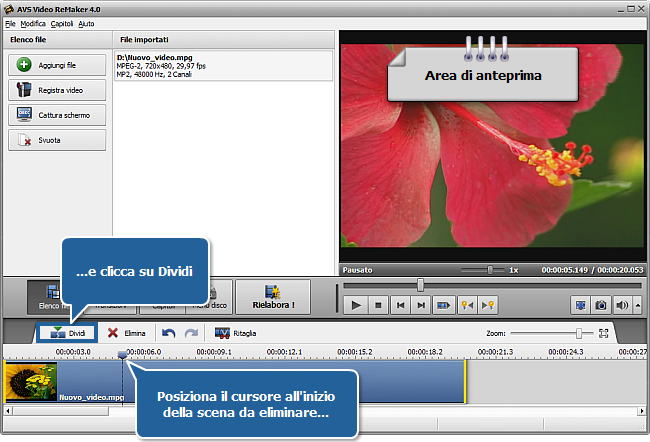The height and width of the screenshot is (442, 650).
Task: Stop video playback
Action: pyautogui.click(x=378, y=305)
